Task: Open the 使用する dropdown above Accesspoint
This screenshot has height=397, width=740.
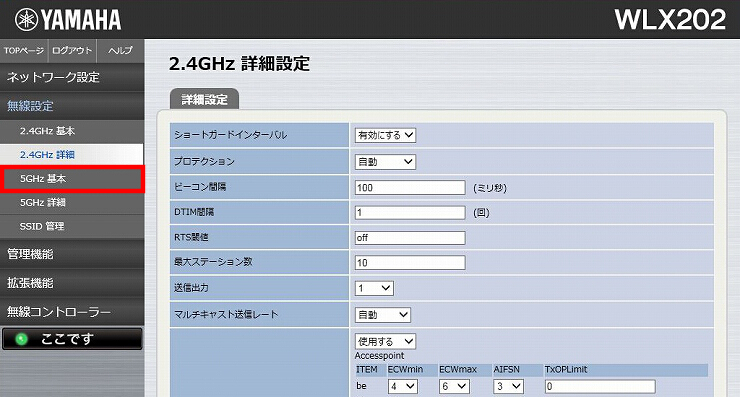Action: (385, 341)
